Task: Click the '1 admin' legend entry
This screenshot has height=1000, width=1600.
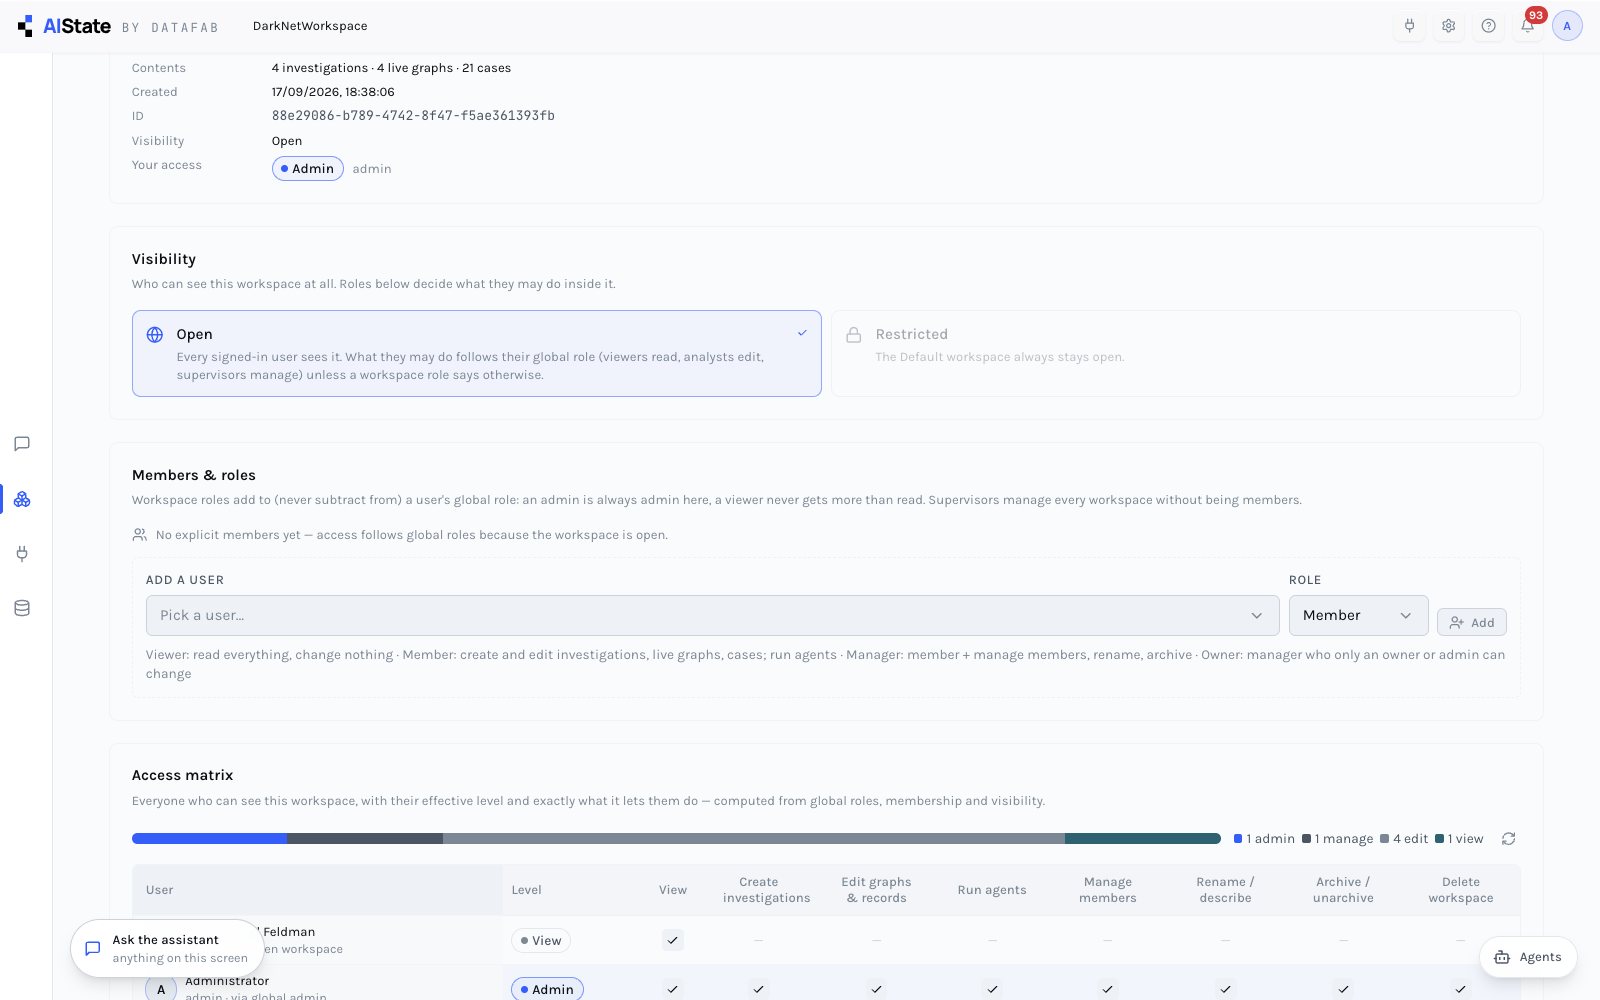Action: (1265, 839)
